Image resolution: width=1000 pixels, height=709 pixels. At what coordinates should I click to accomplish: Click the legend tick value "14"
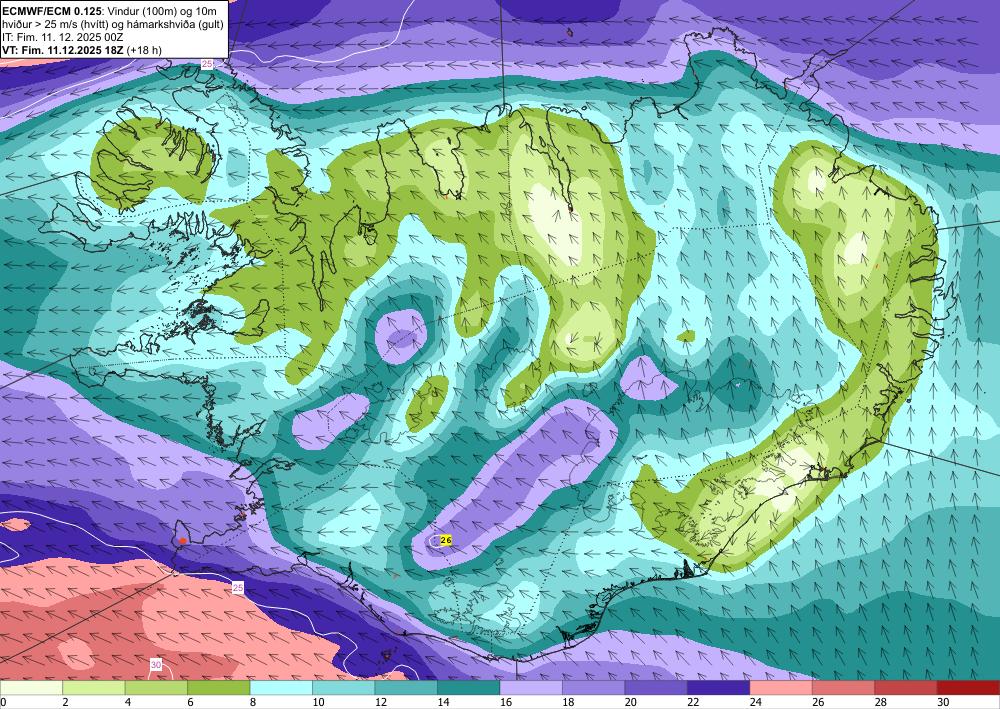click(x=443, y=702)
